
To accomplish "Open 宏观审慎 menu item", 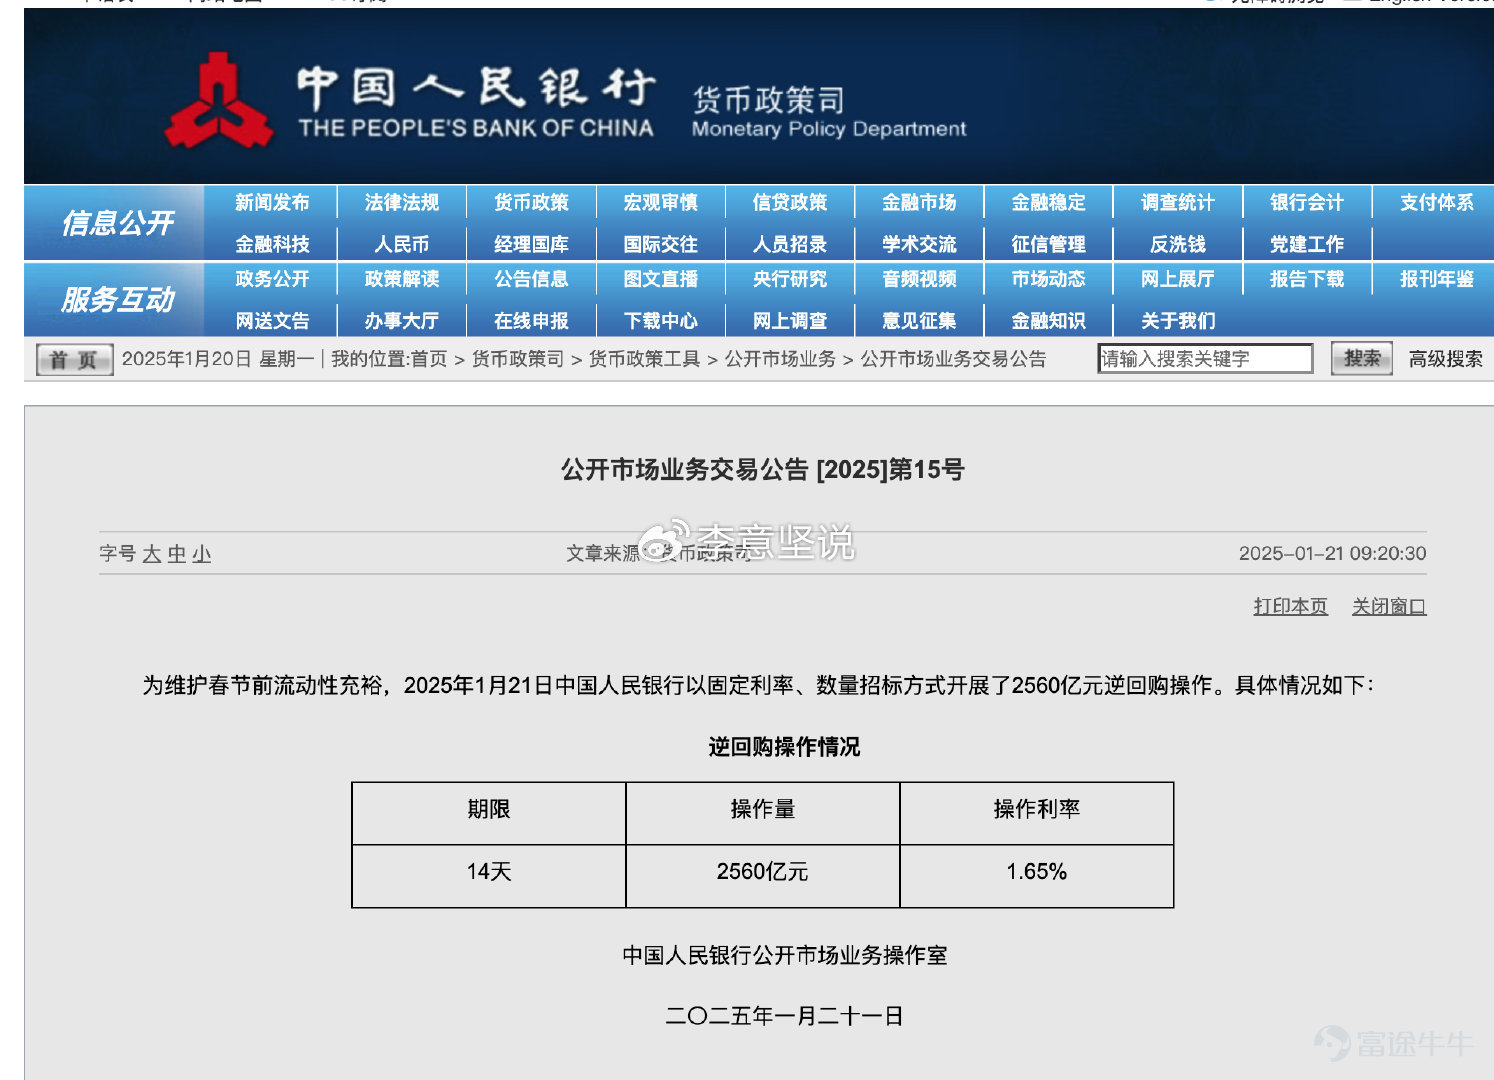I will pyautogui.click(x=660, y=203).
